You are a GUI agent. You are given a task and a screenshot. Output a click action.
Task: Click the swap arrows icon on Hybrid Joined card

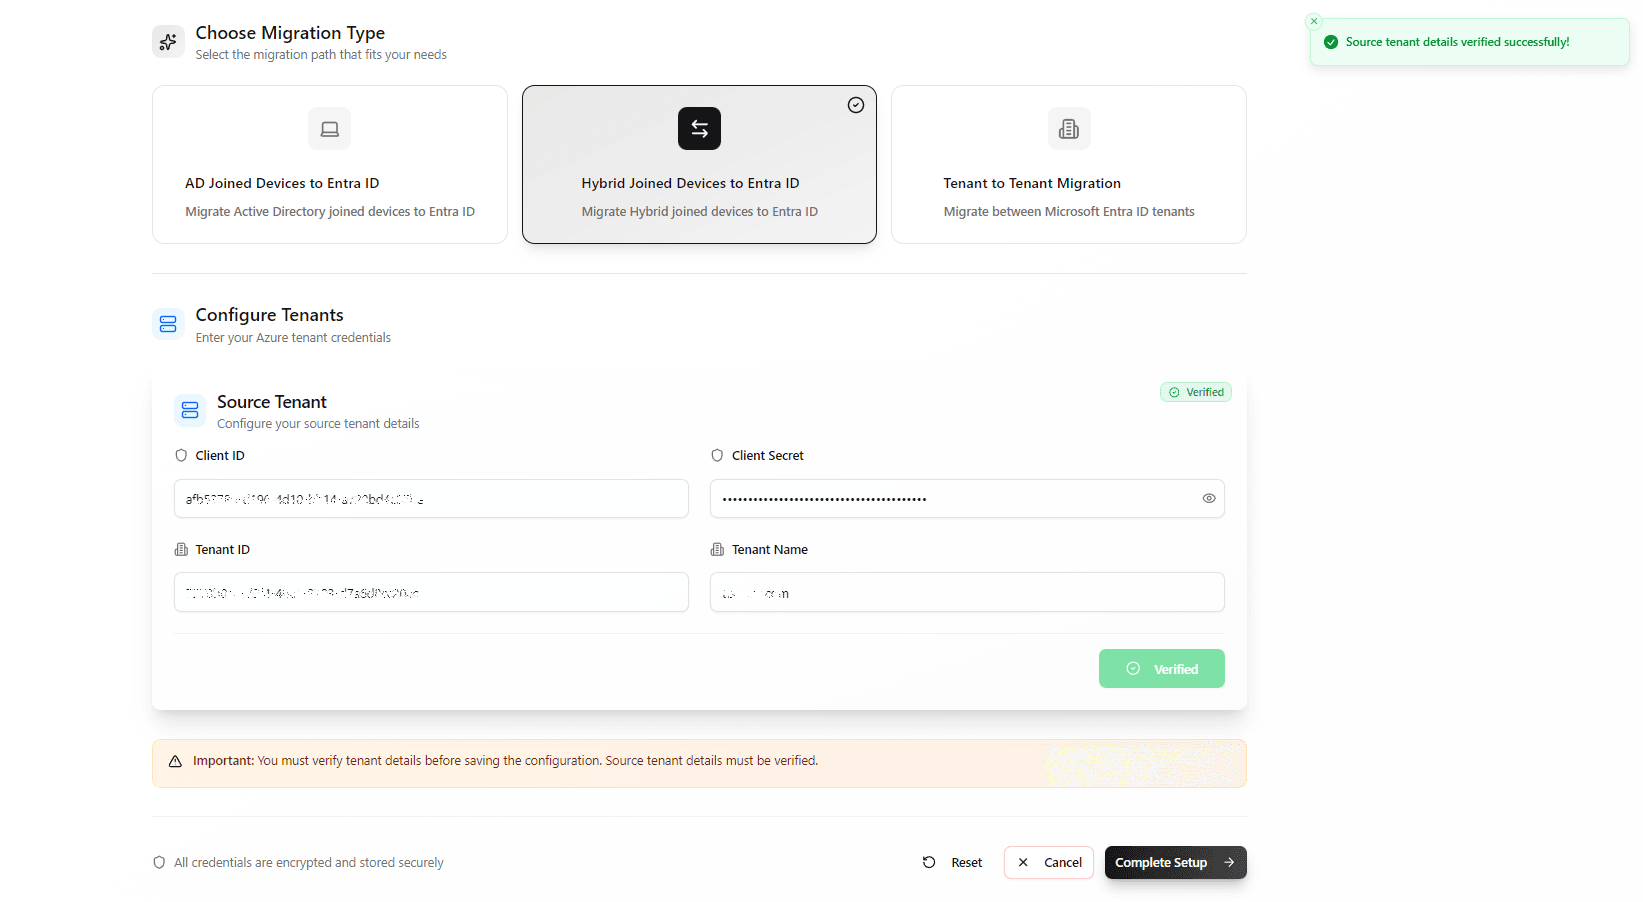coord(698,128)
